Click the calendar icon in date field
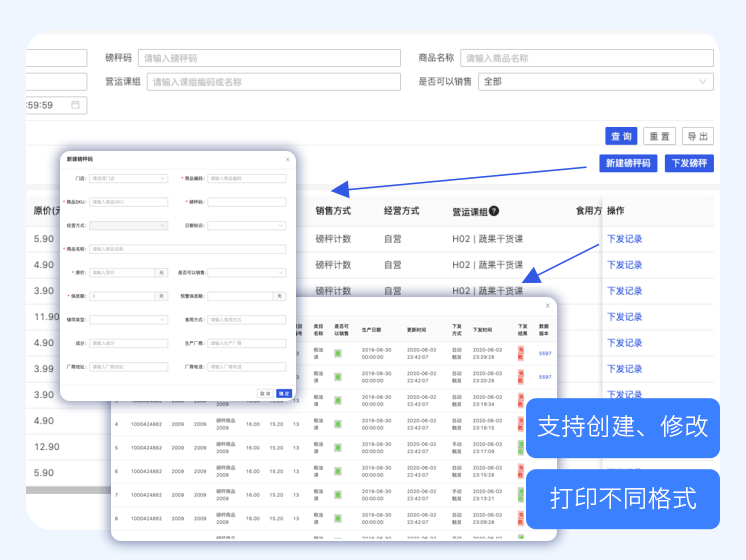The width and height of the screenshot is (746, 560). click(x=75, y=105)
